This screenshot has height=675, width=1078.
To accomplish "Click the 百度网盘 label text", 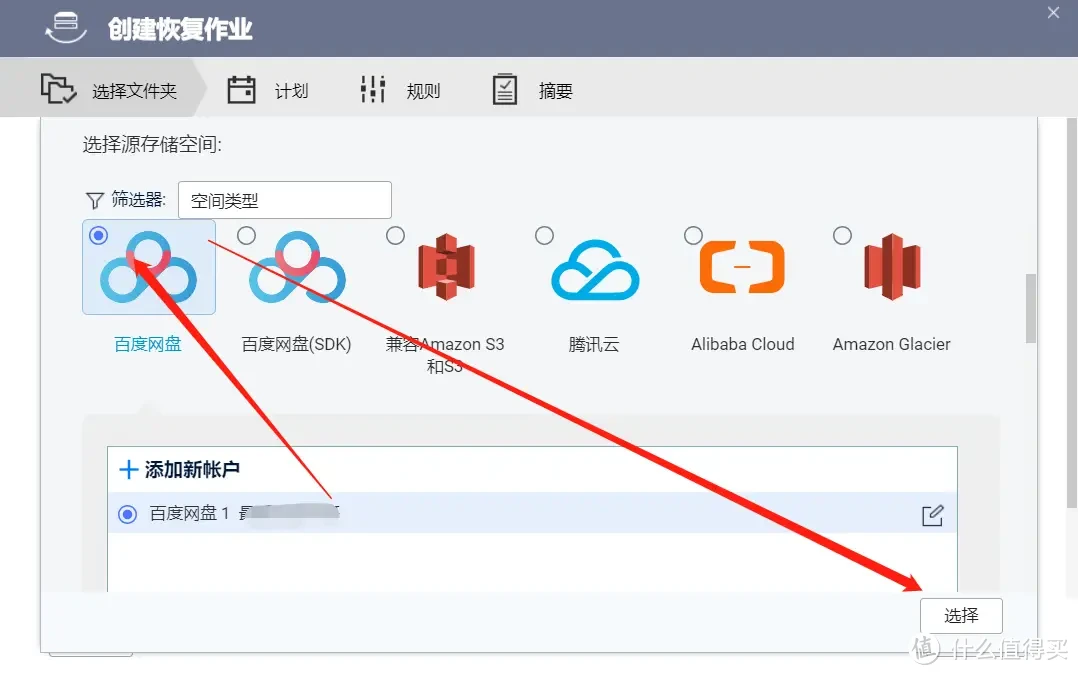I will pyautogui.click(x=148, y=344).
